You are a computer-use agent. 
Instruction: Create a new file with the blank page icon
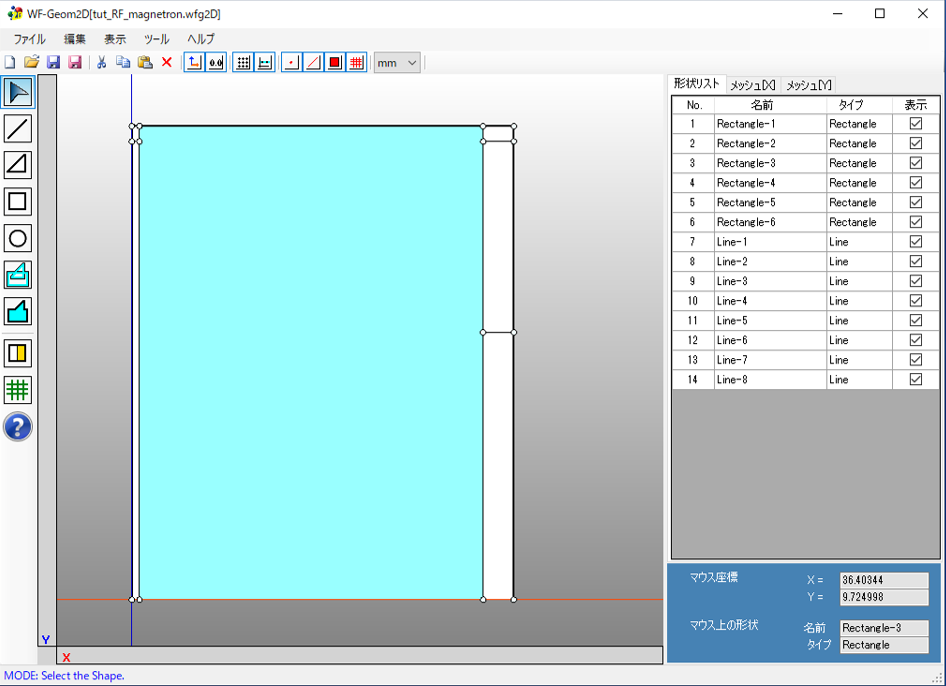tap(10, 62)
